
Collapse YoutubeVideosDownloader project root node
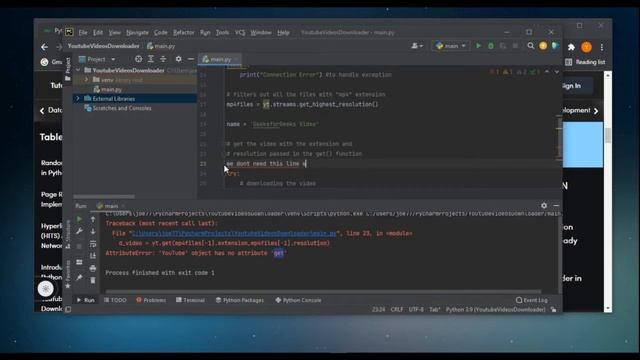coord(78,70)
